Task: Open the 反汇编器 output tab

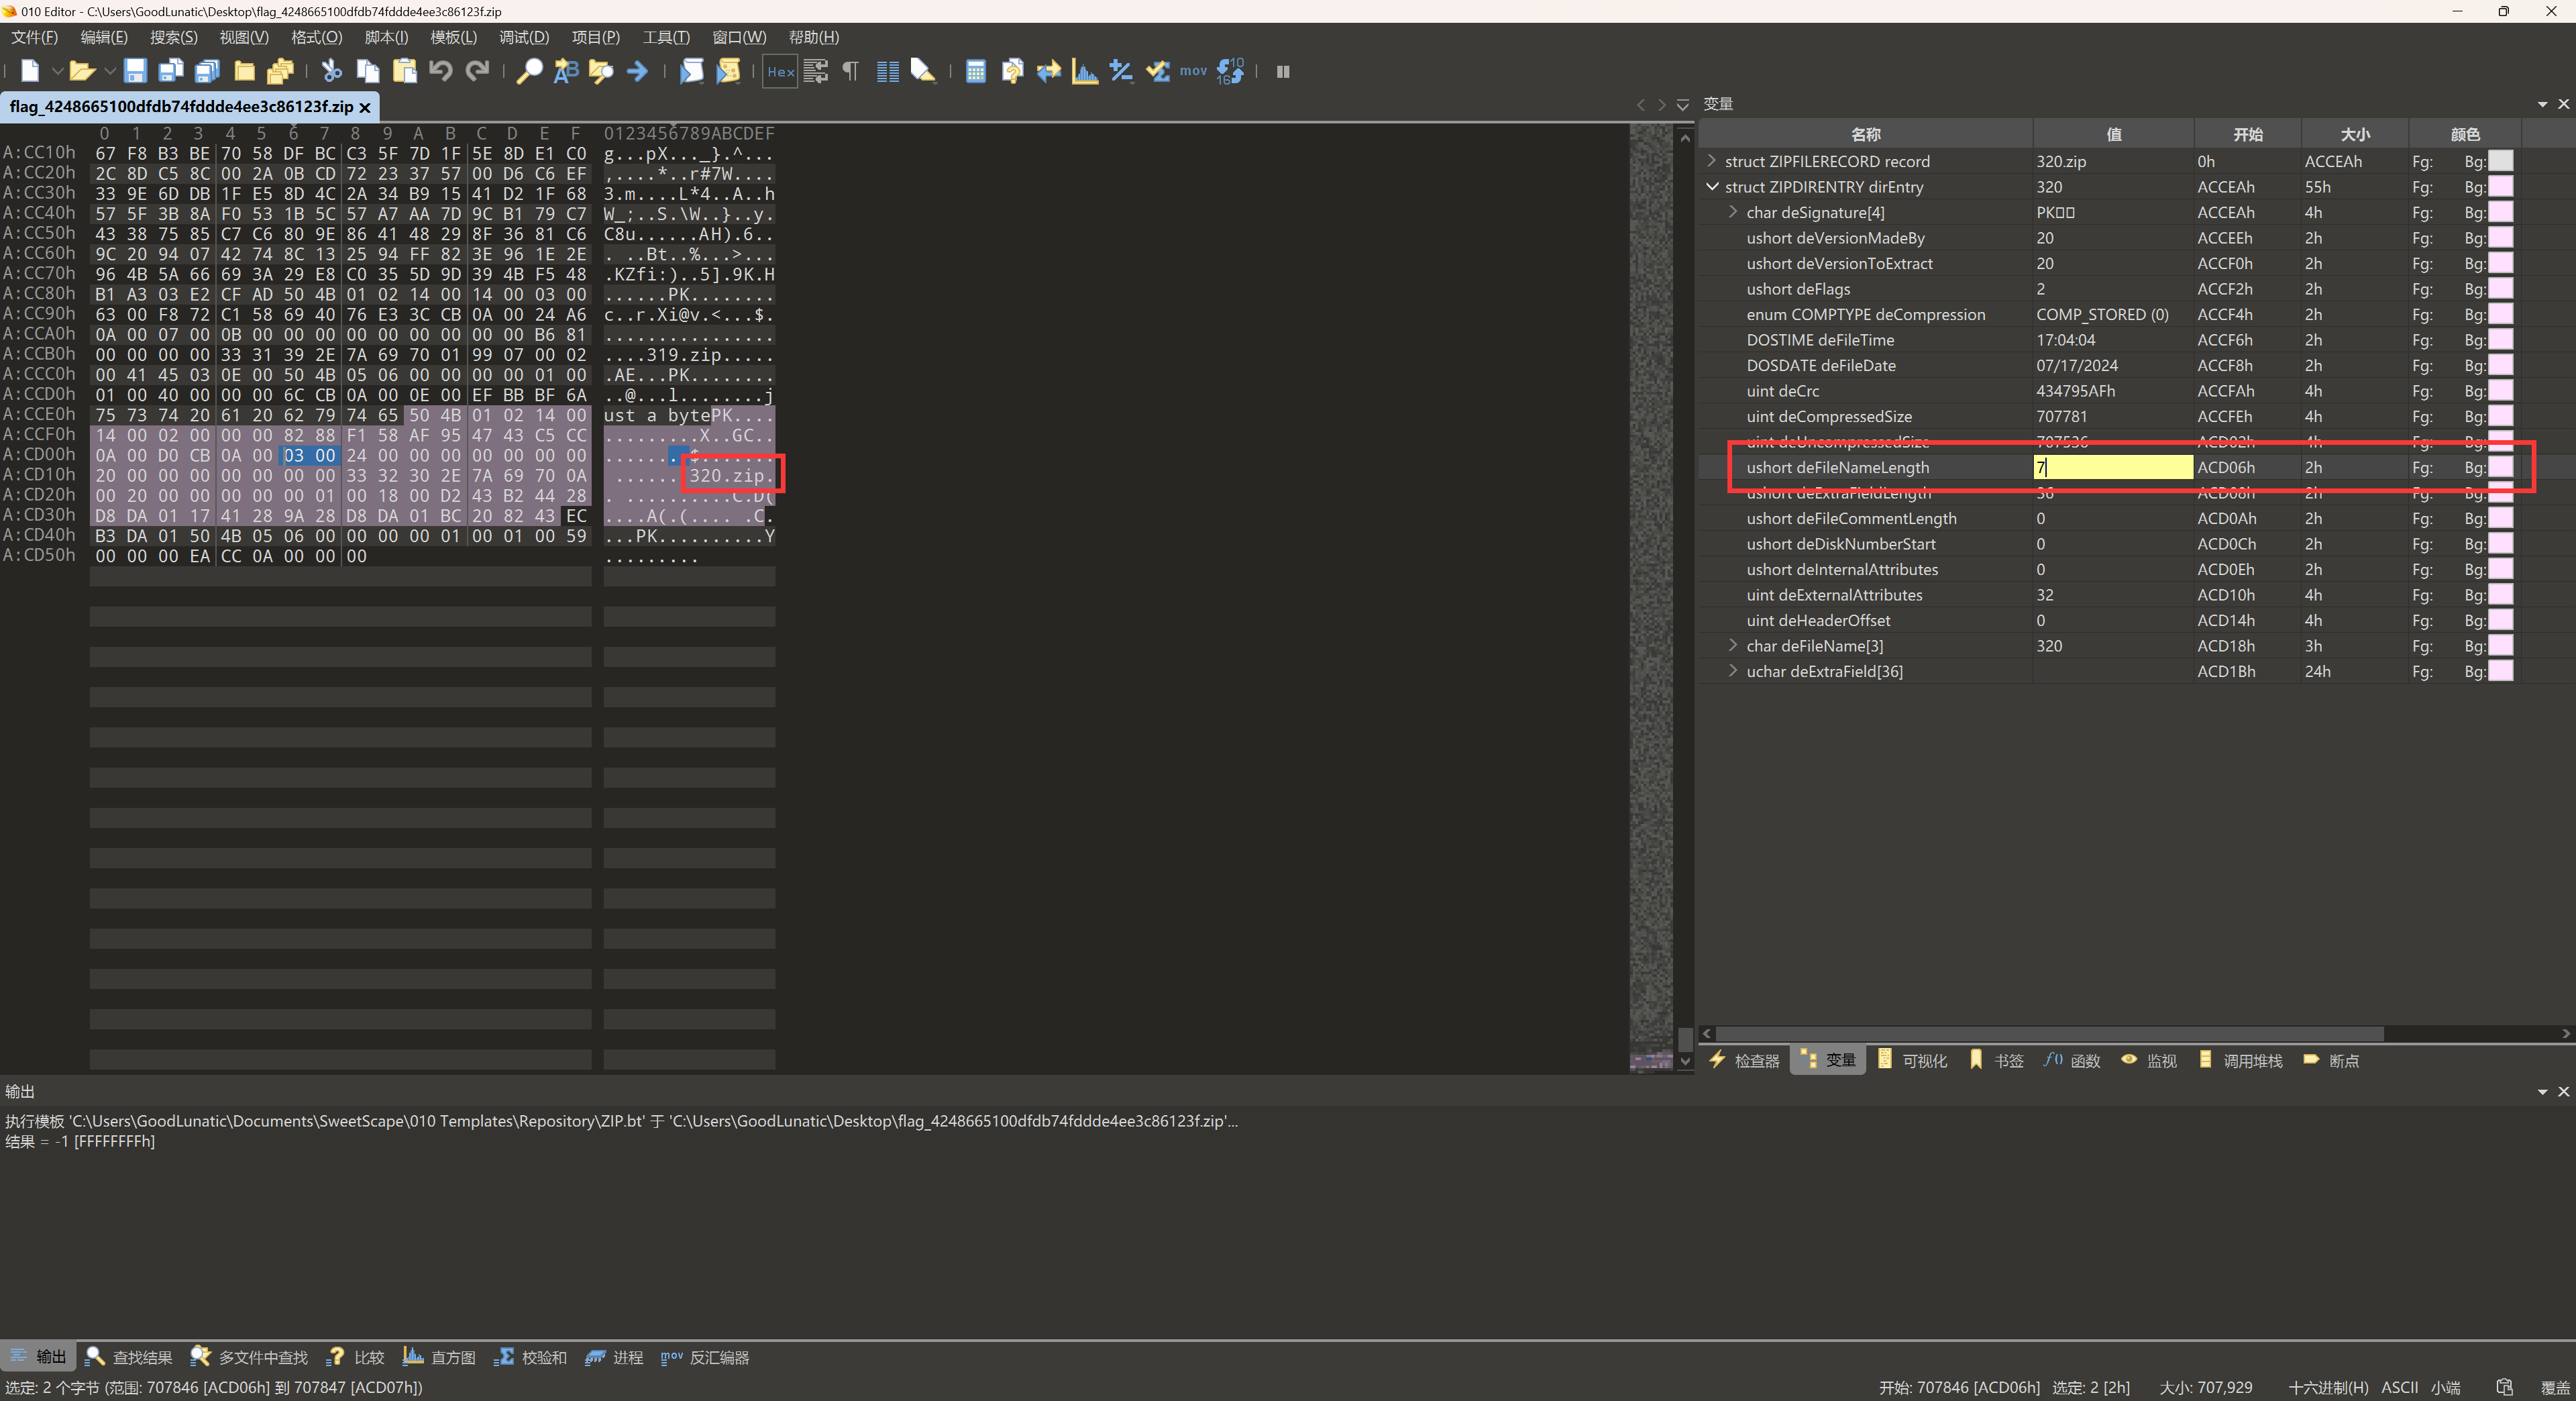Action: 705,1357
